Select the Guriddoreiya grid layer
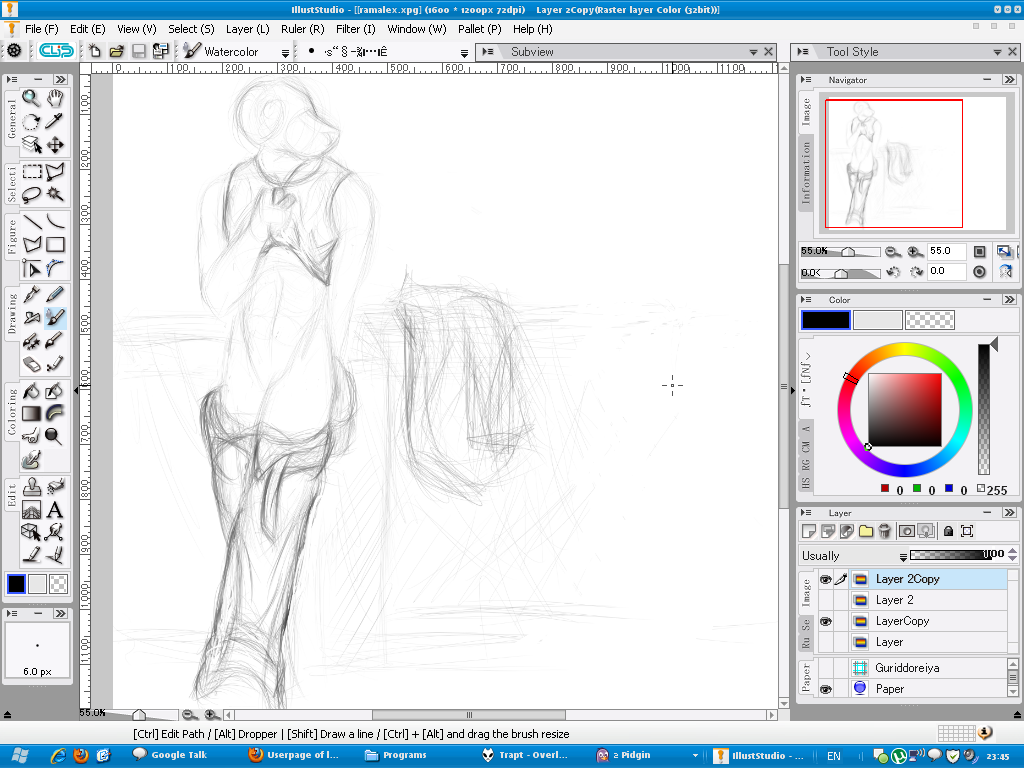Screen dimensions: 1024x768 907,668
